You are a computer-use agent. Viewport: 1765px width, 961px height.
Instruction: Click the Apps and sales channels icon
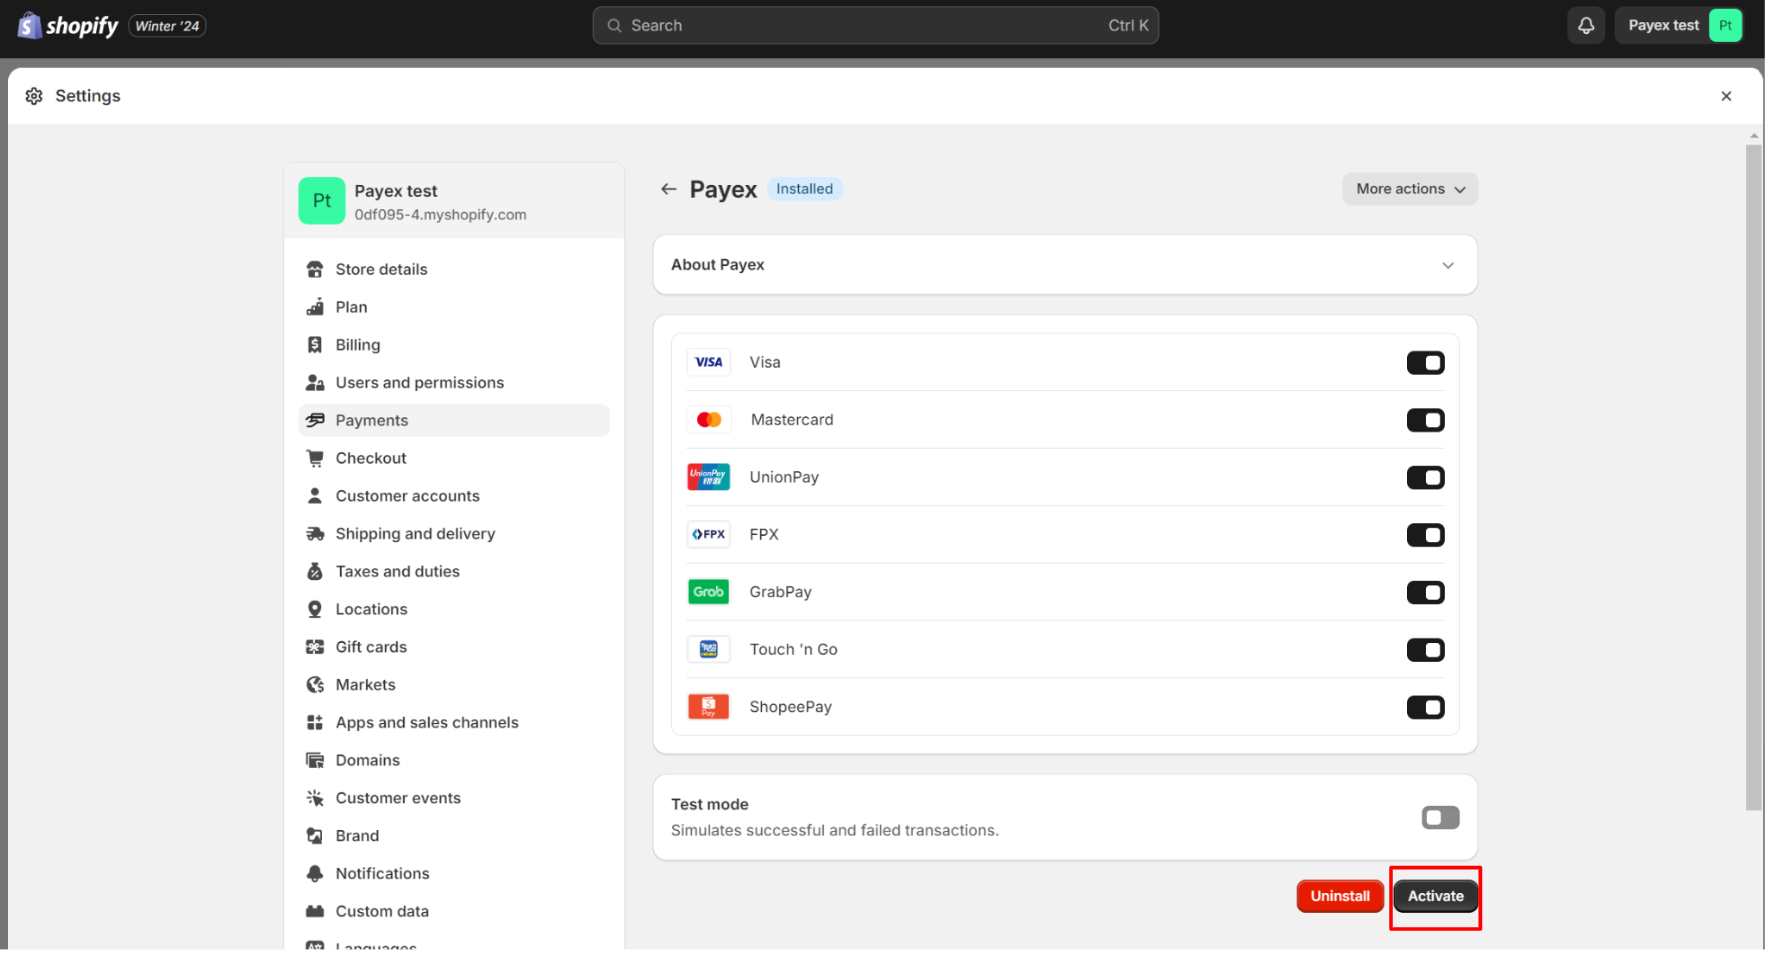(315, 723)
